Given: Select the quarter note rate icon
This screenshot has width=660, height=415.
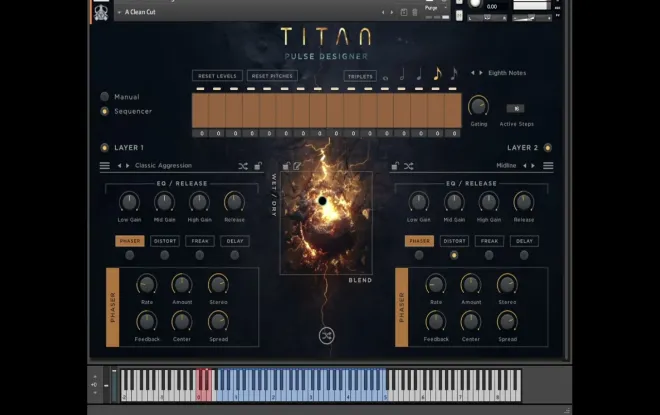Looking at the screenshot, I should (419, 74).
